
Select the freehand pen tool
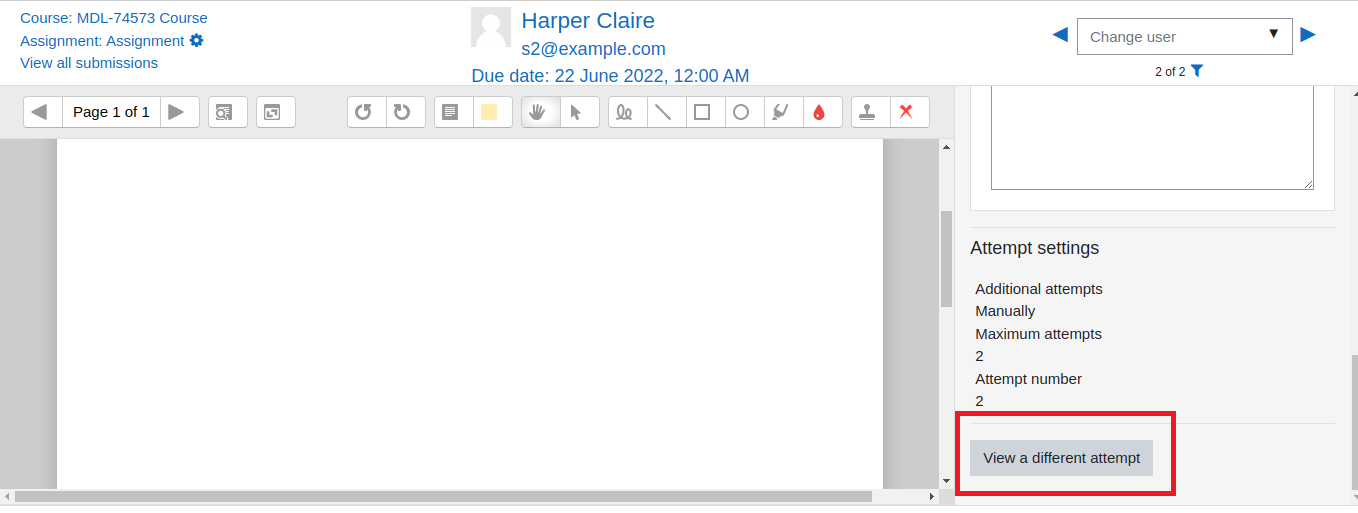(627, 112)
